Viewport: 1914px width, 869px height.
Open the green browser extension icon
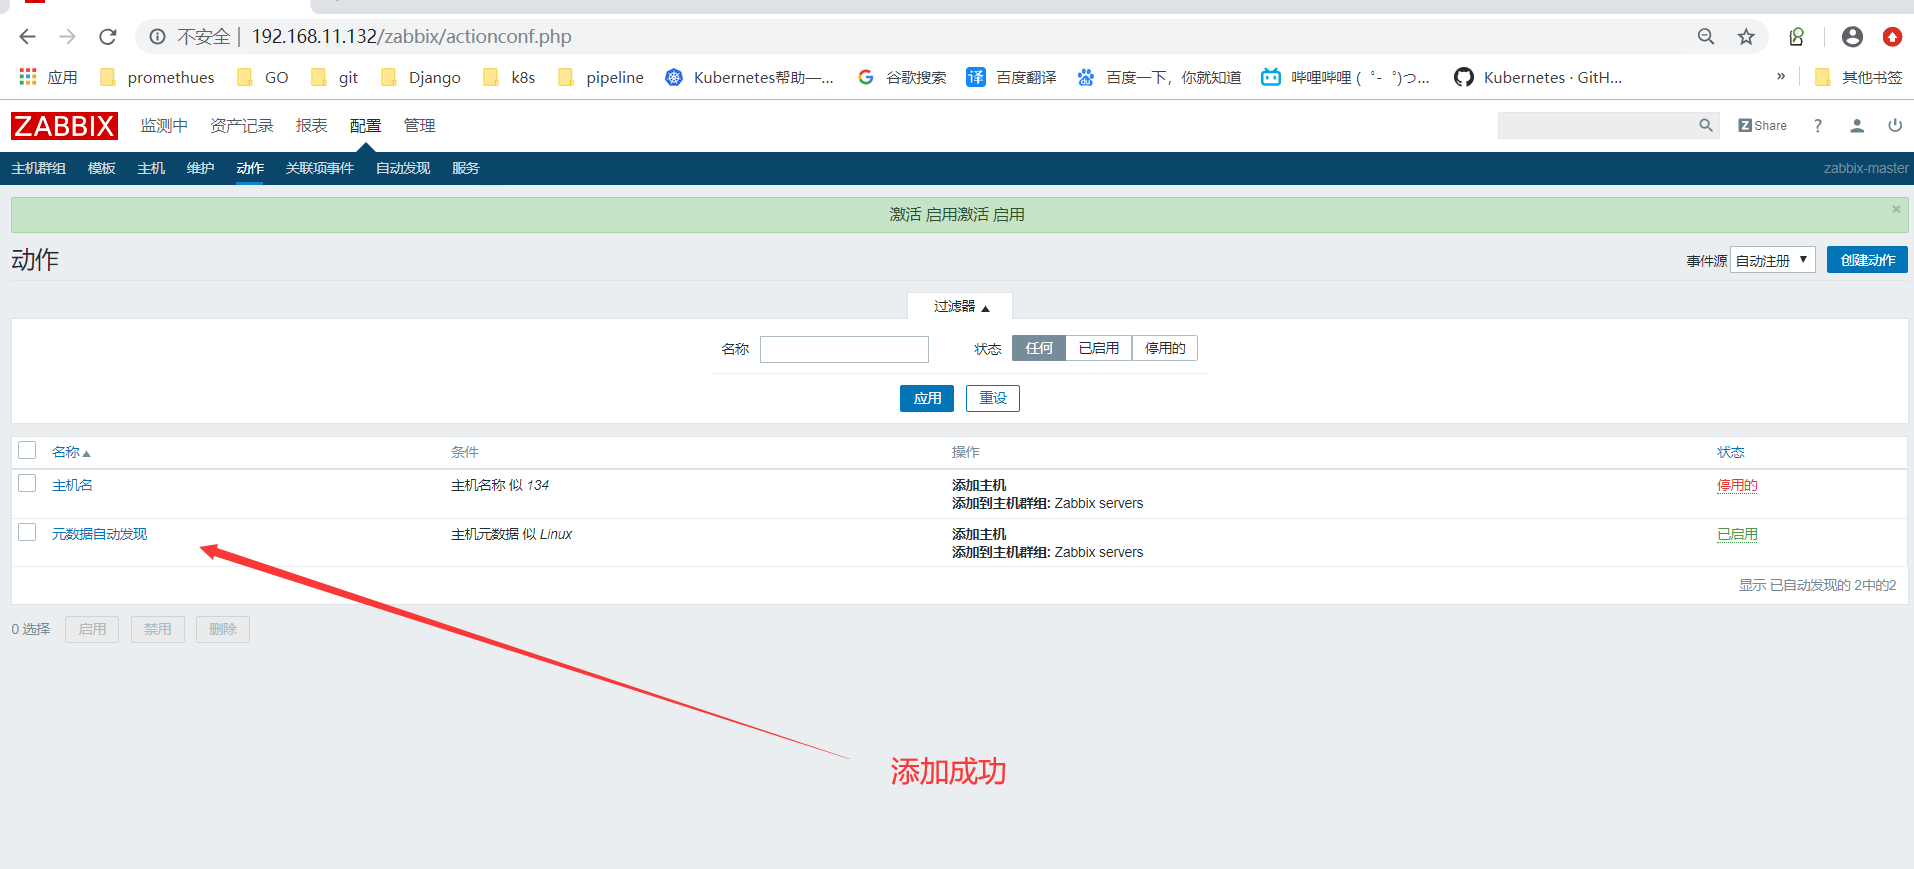point(1797,37)
